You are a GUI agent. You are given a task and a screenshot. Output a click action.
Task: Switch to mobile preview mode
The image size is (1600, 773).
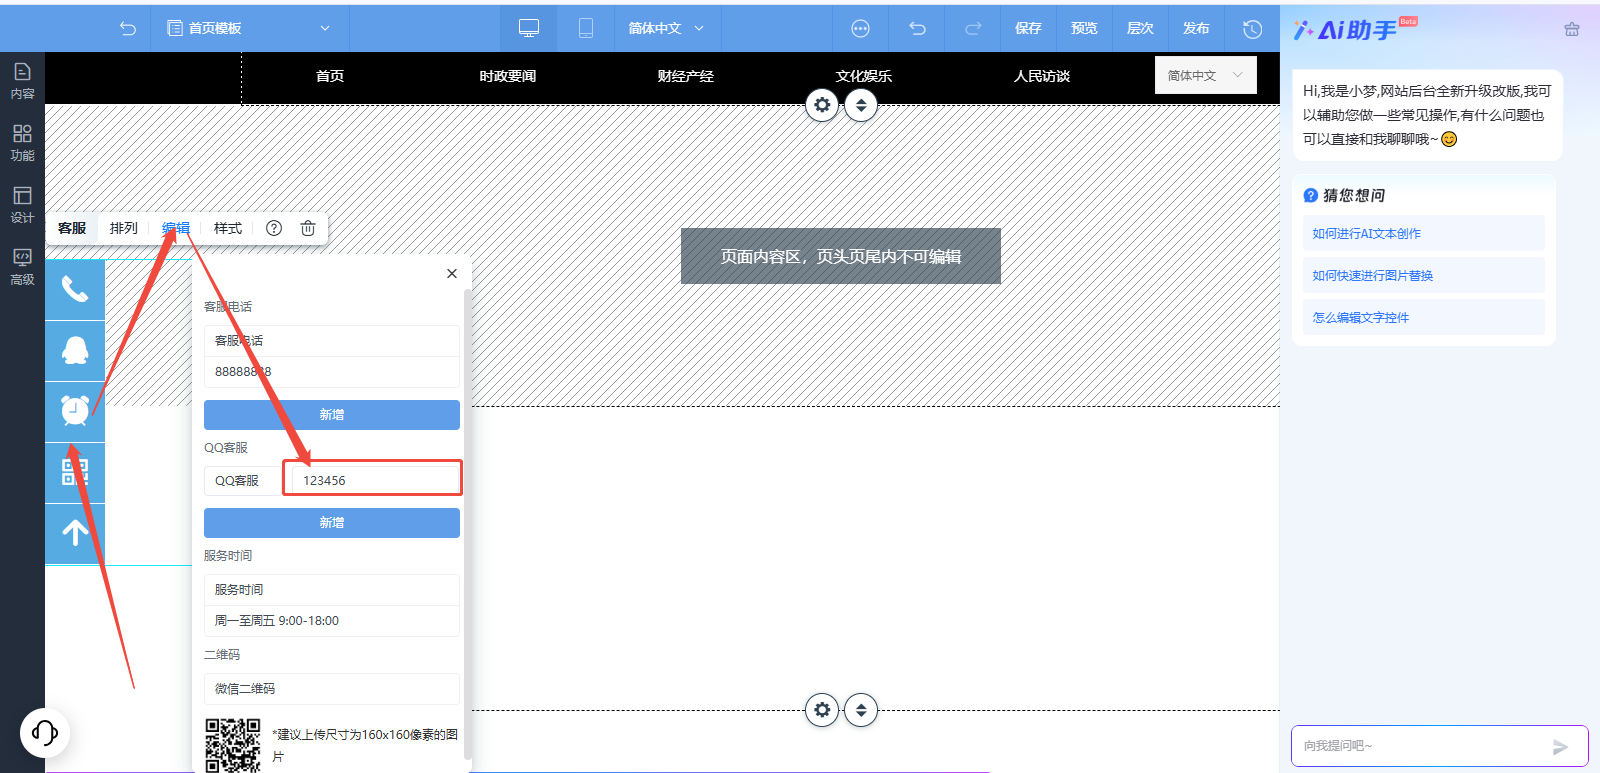[586, 28]
